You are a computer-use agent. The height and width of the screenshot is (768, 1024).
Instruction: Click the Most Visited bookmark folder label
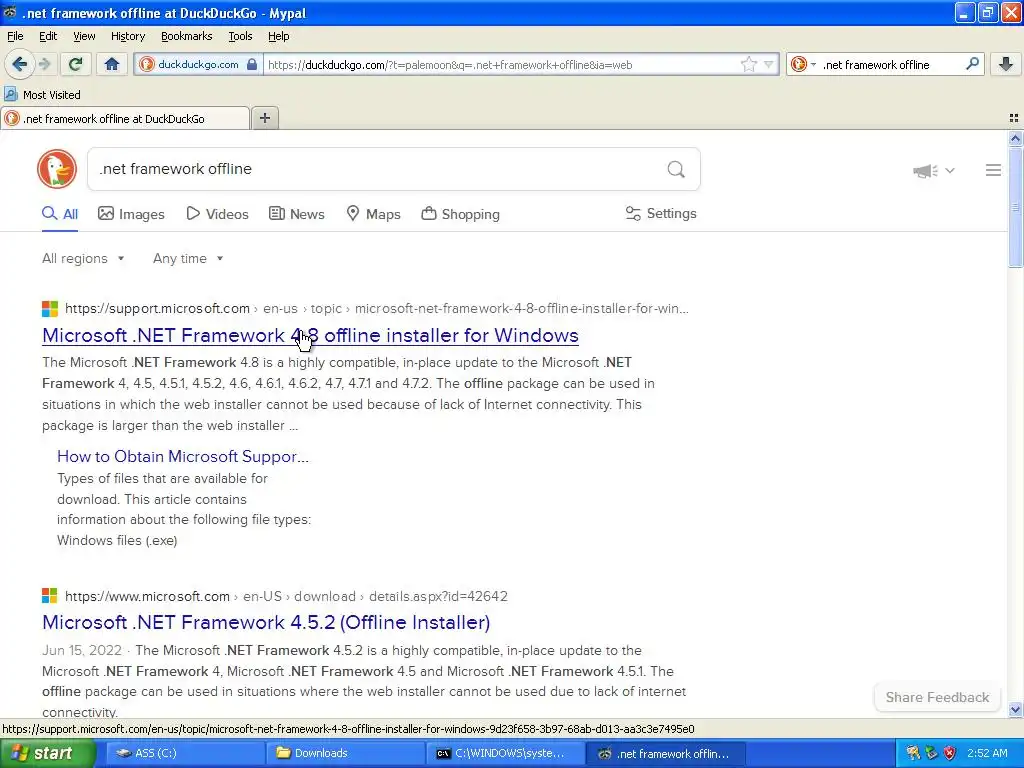coord(52,95)
